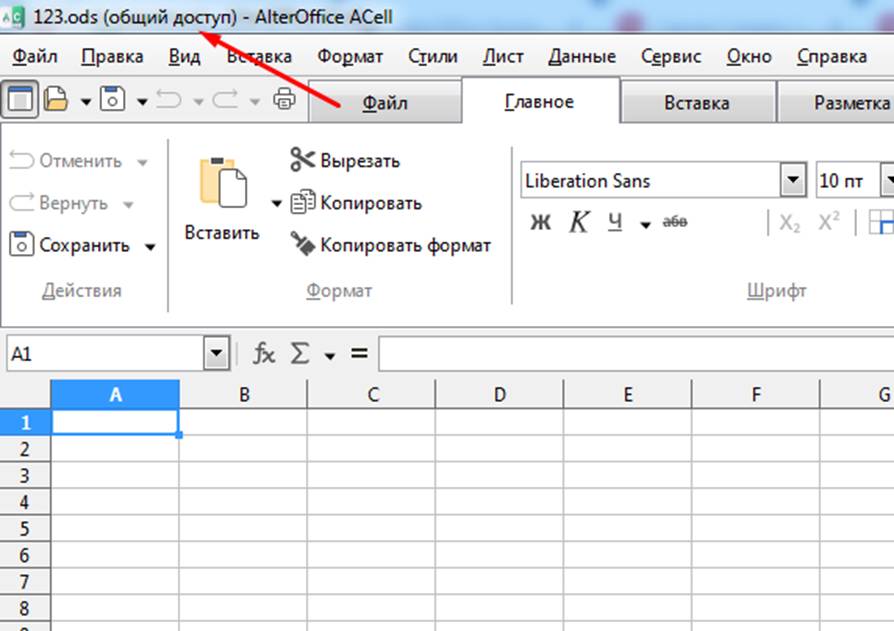Open the Лист menu
This screenshot has width=894, height=631.
tap(503, 56)
